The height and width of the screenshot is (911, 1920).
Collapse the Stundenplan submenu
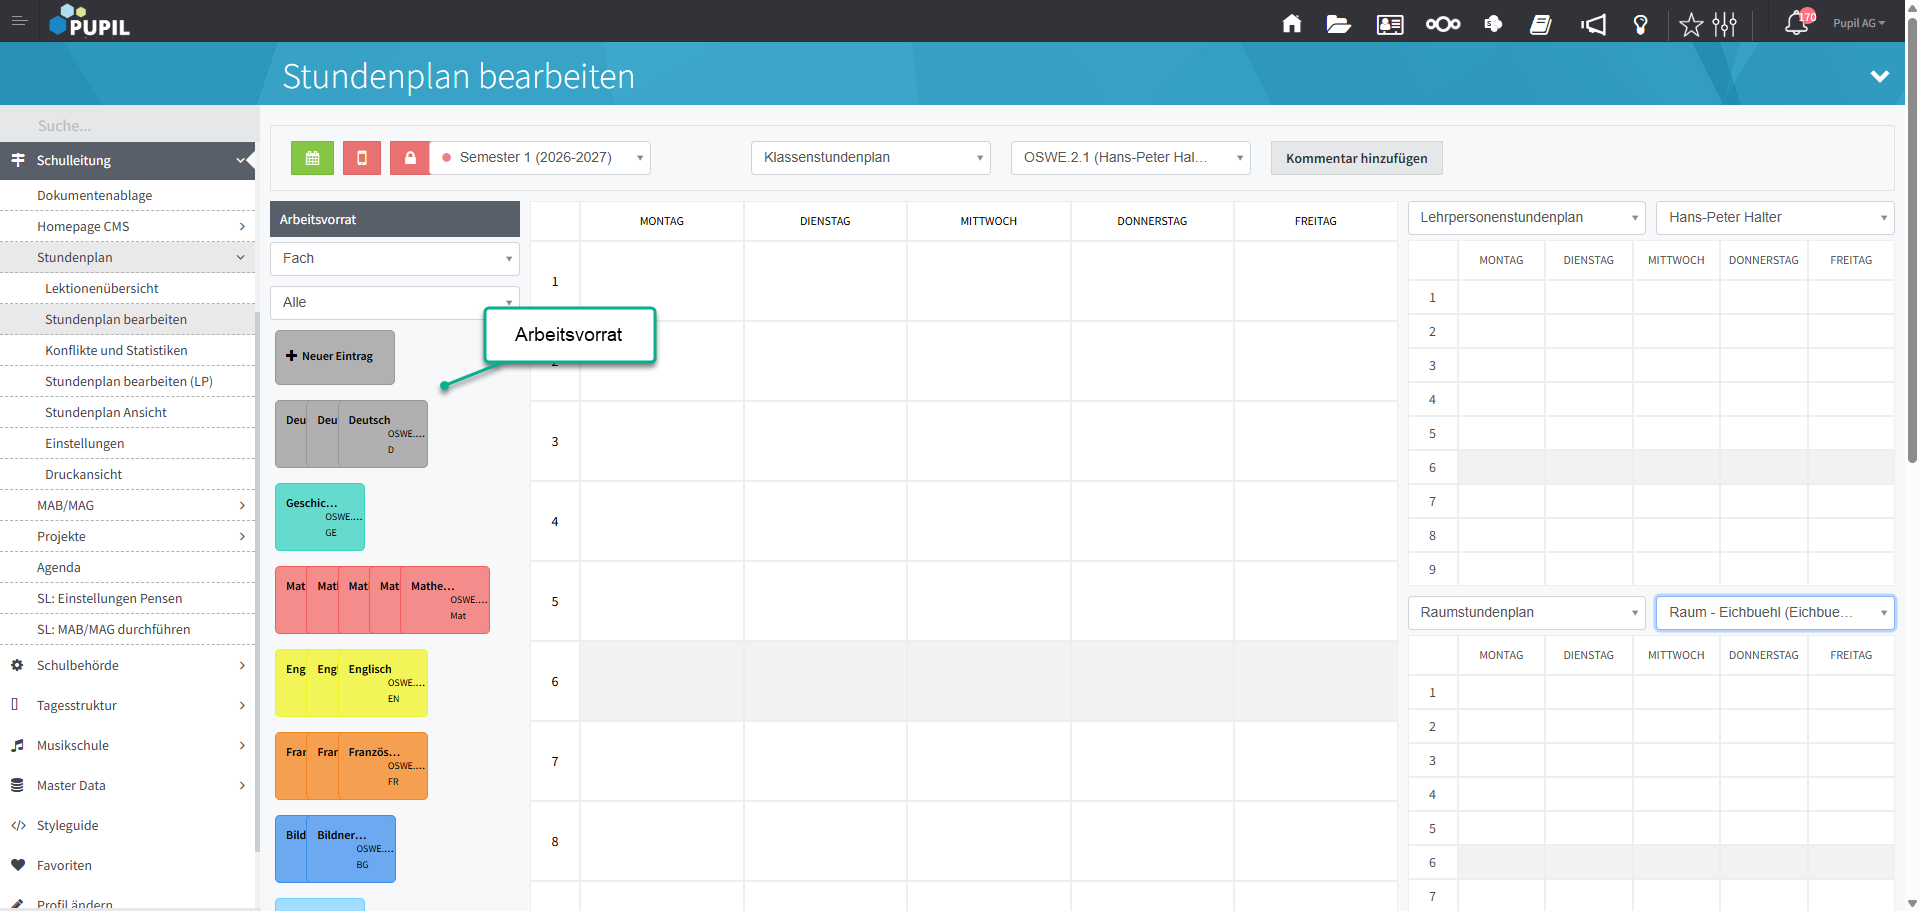click(x=241, y=258)
